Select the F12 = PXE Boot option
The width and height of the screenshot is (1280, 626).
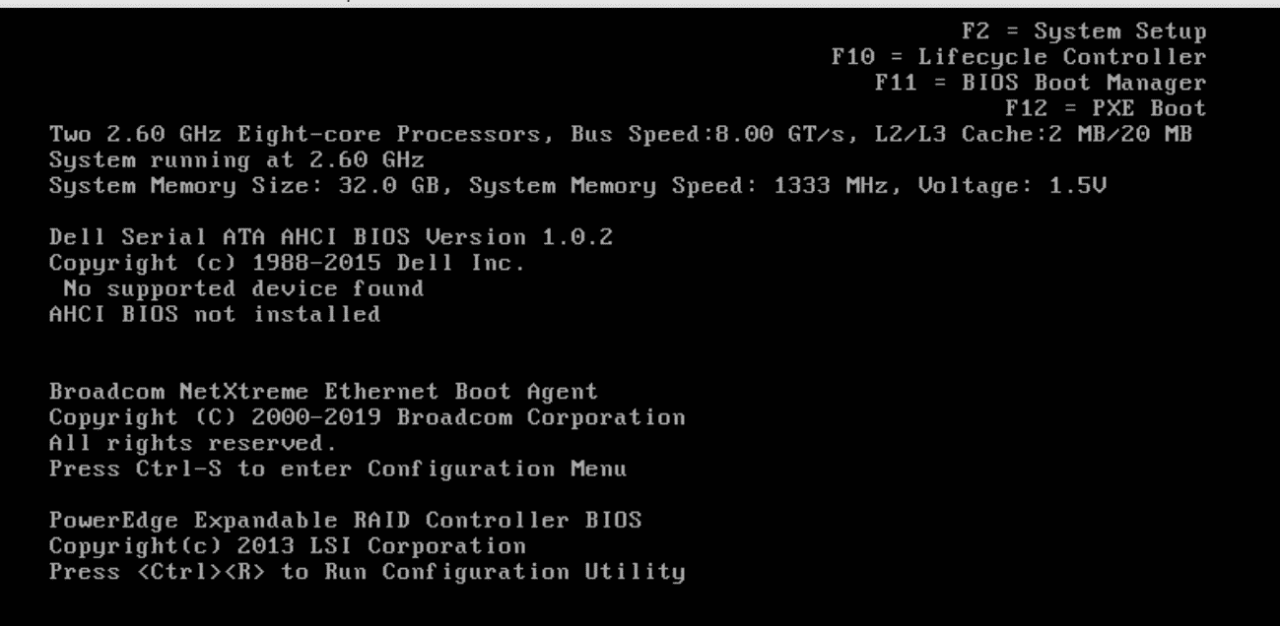click(x=1105, y=108)
